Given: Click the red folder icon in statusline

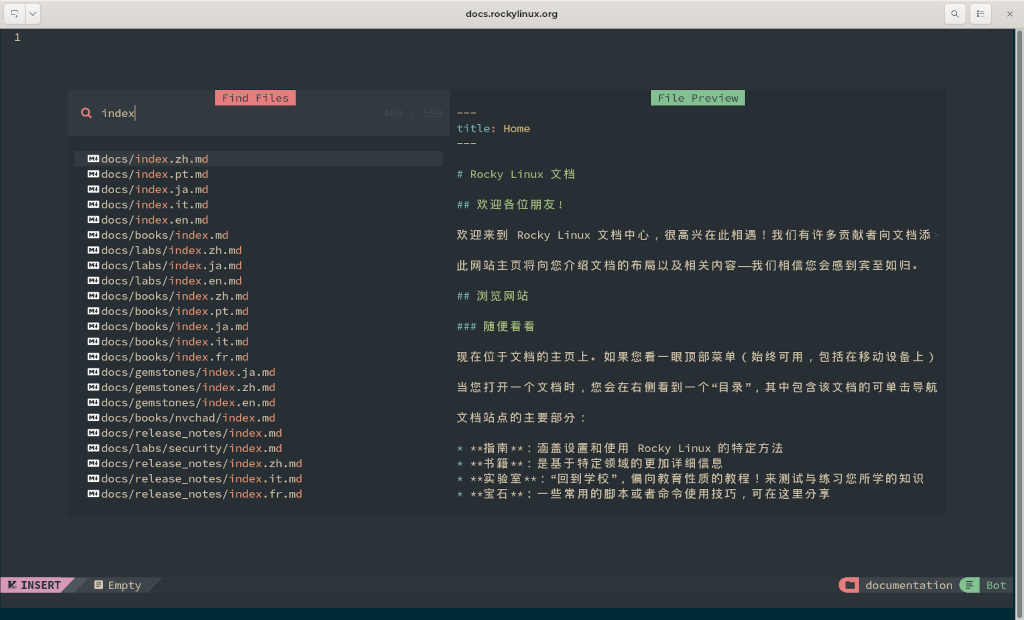Looking at the screenshot, I should (849, 585).
